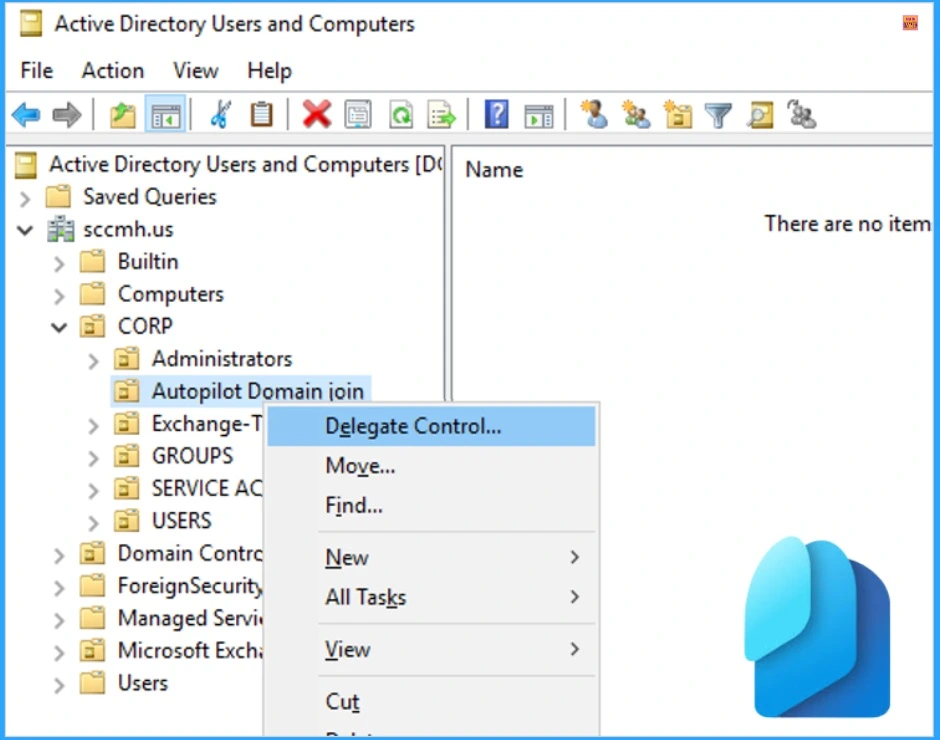This screenshot has width=940, height=740.
Task: Open the Help menu
Action: [269, 71]
